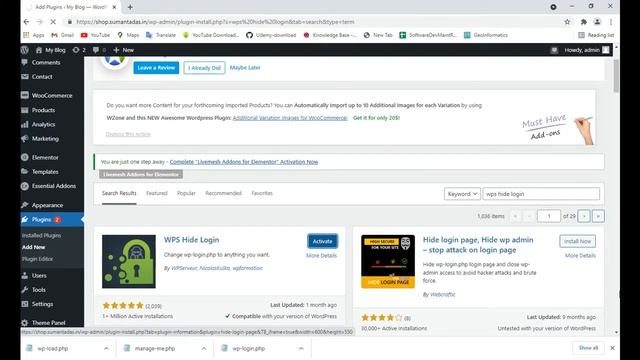Click the current page number field
This screenshot has height=360, width=640.
coord(549,216)
